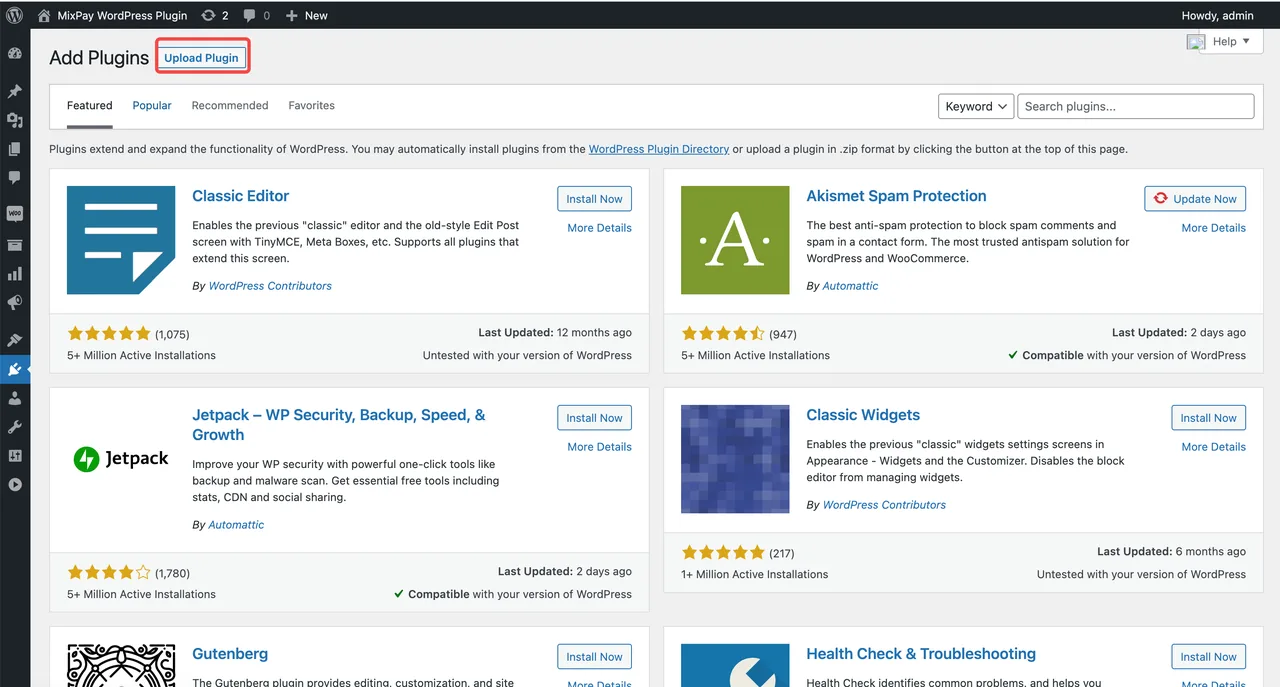Image resolution: width=1280 pixels, height=687 pixels.
Task: Open the New content menu
Action: tap(306, 15)
